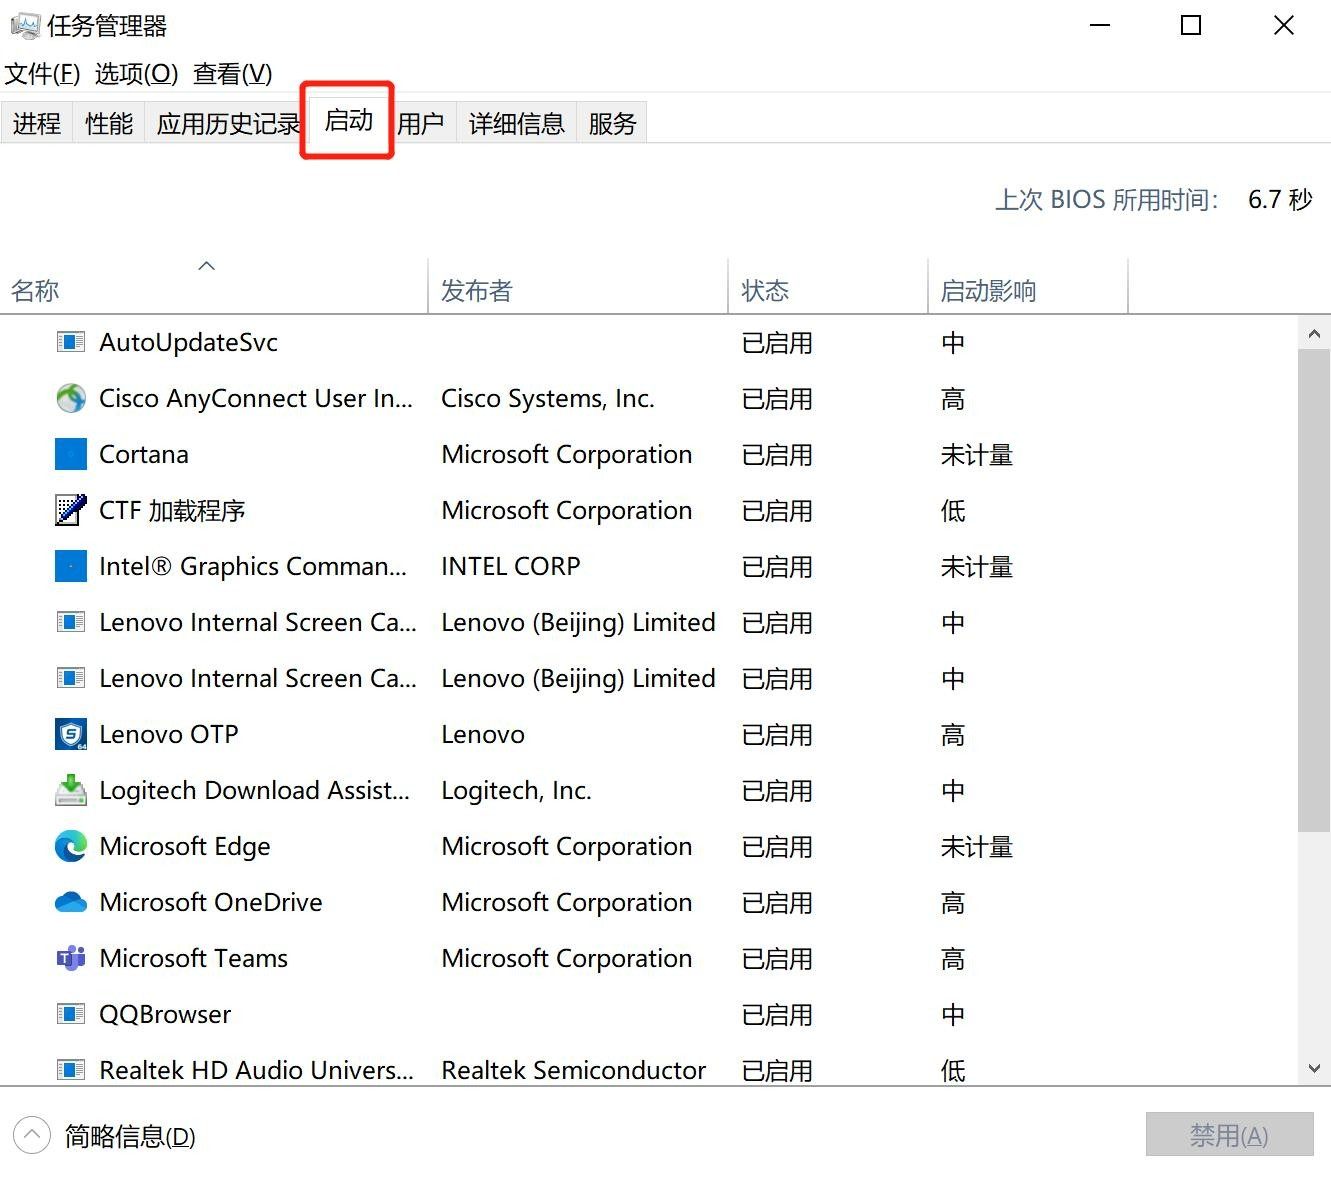This screenshot has height=1181, width=1331.
Task: Click the 已启用 status of Cortana
Action: point(777,455)
